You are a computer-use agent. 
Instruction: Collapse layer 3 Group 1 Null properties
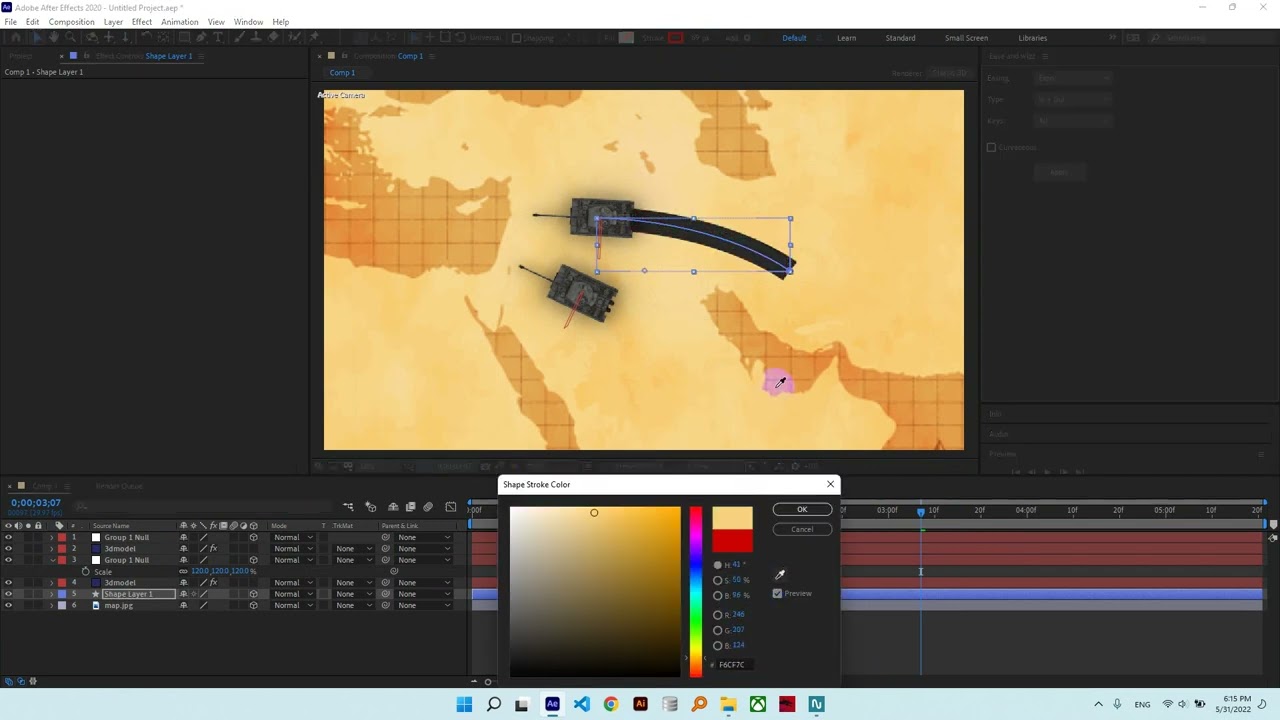(x=53, y=560)
